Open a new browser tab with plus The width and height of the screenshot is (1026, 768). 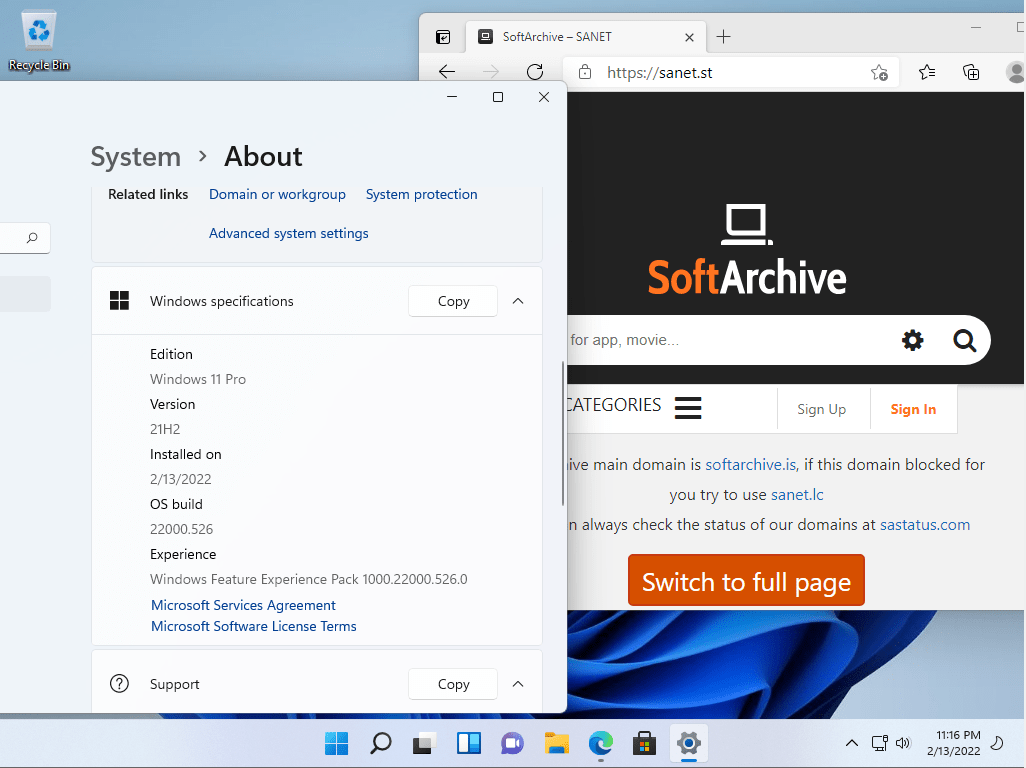point(723,37)
